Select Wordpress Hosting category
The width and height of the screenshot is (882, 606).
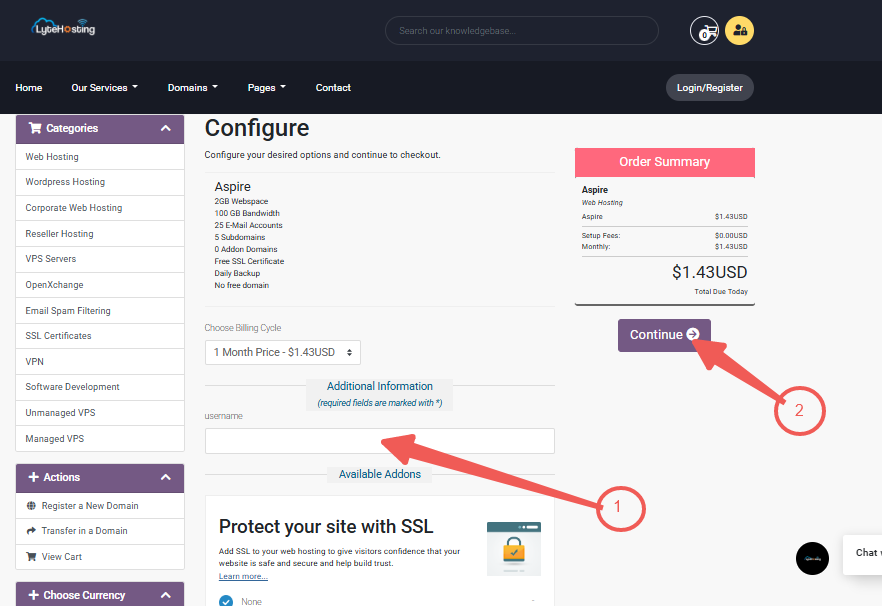pyautogui.click(x=100, y=182)
